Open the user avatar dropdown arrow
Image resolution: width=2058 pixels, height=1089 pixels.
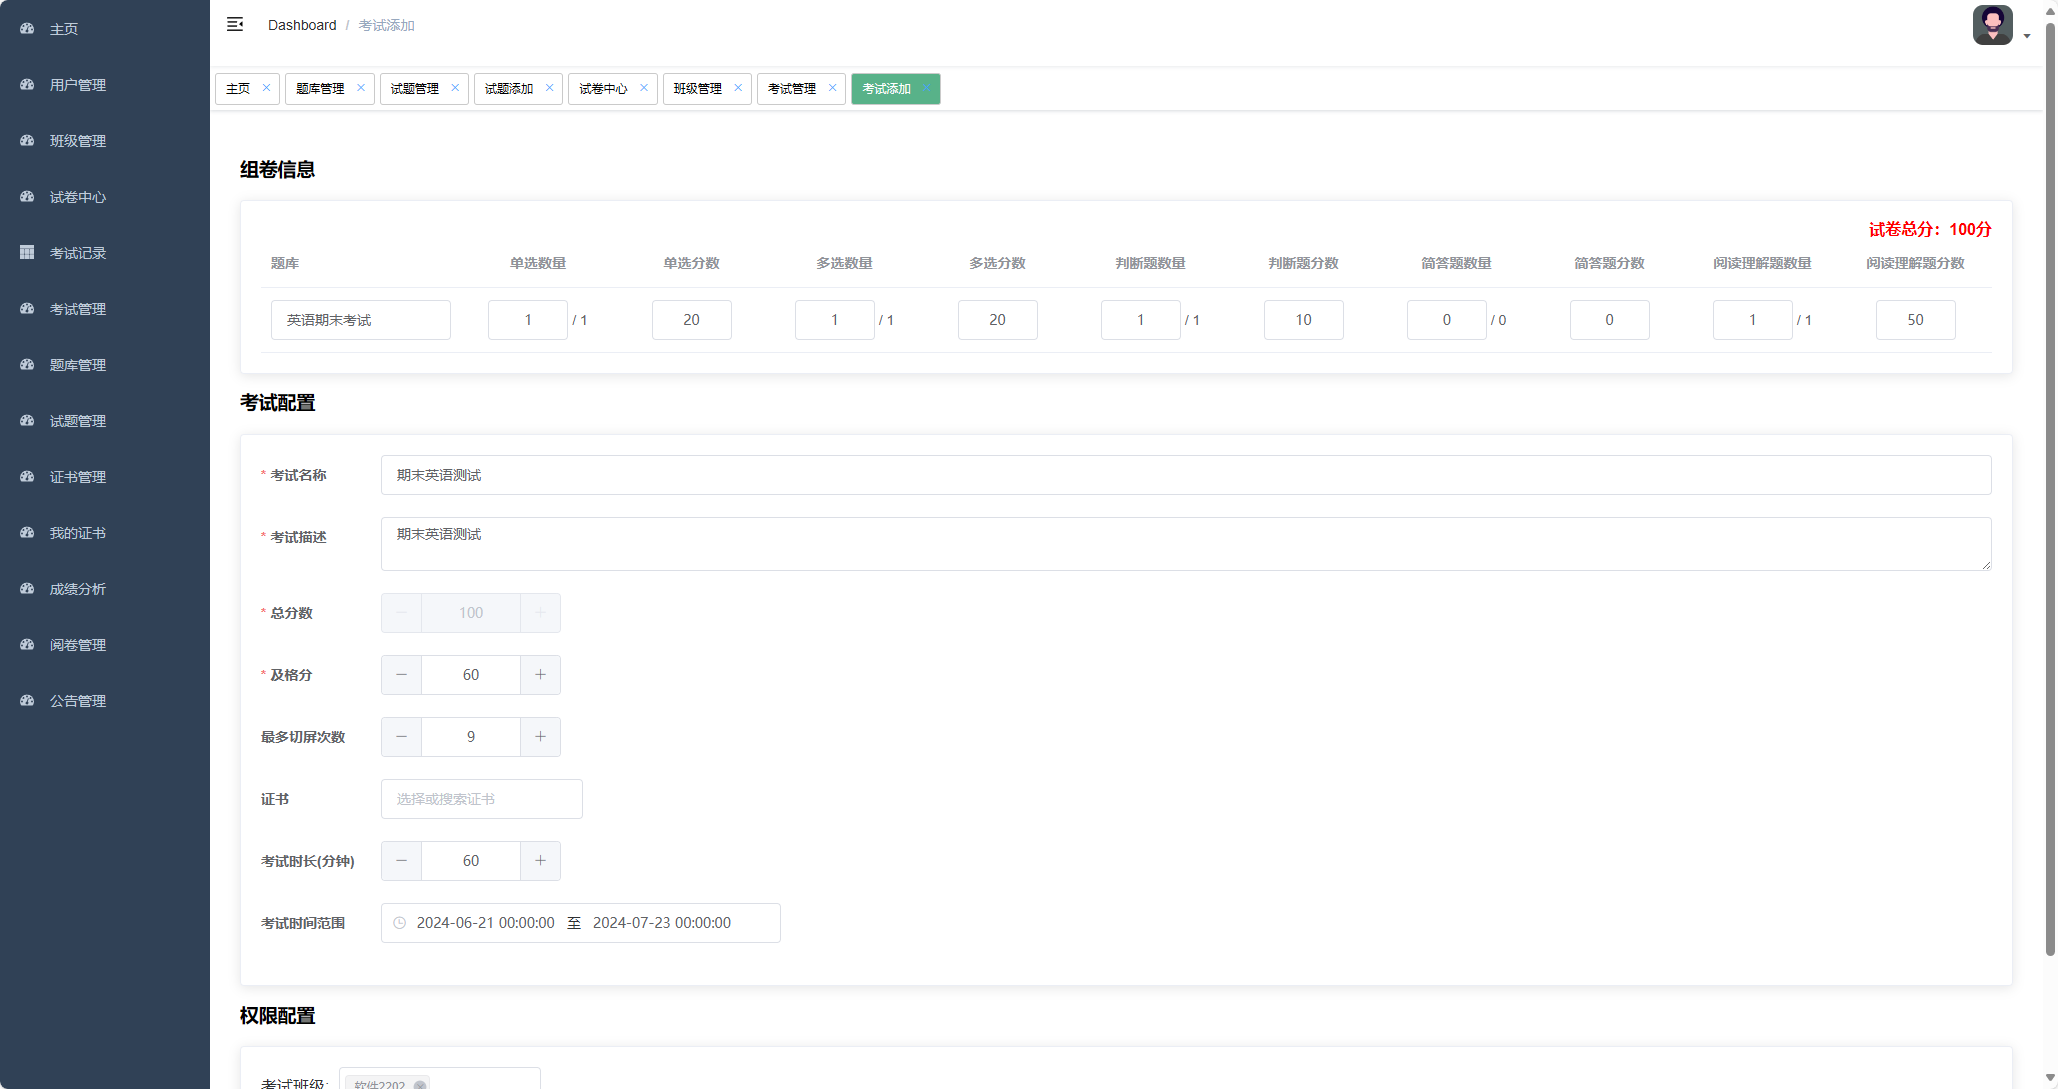point(2027,36)
